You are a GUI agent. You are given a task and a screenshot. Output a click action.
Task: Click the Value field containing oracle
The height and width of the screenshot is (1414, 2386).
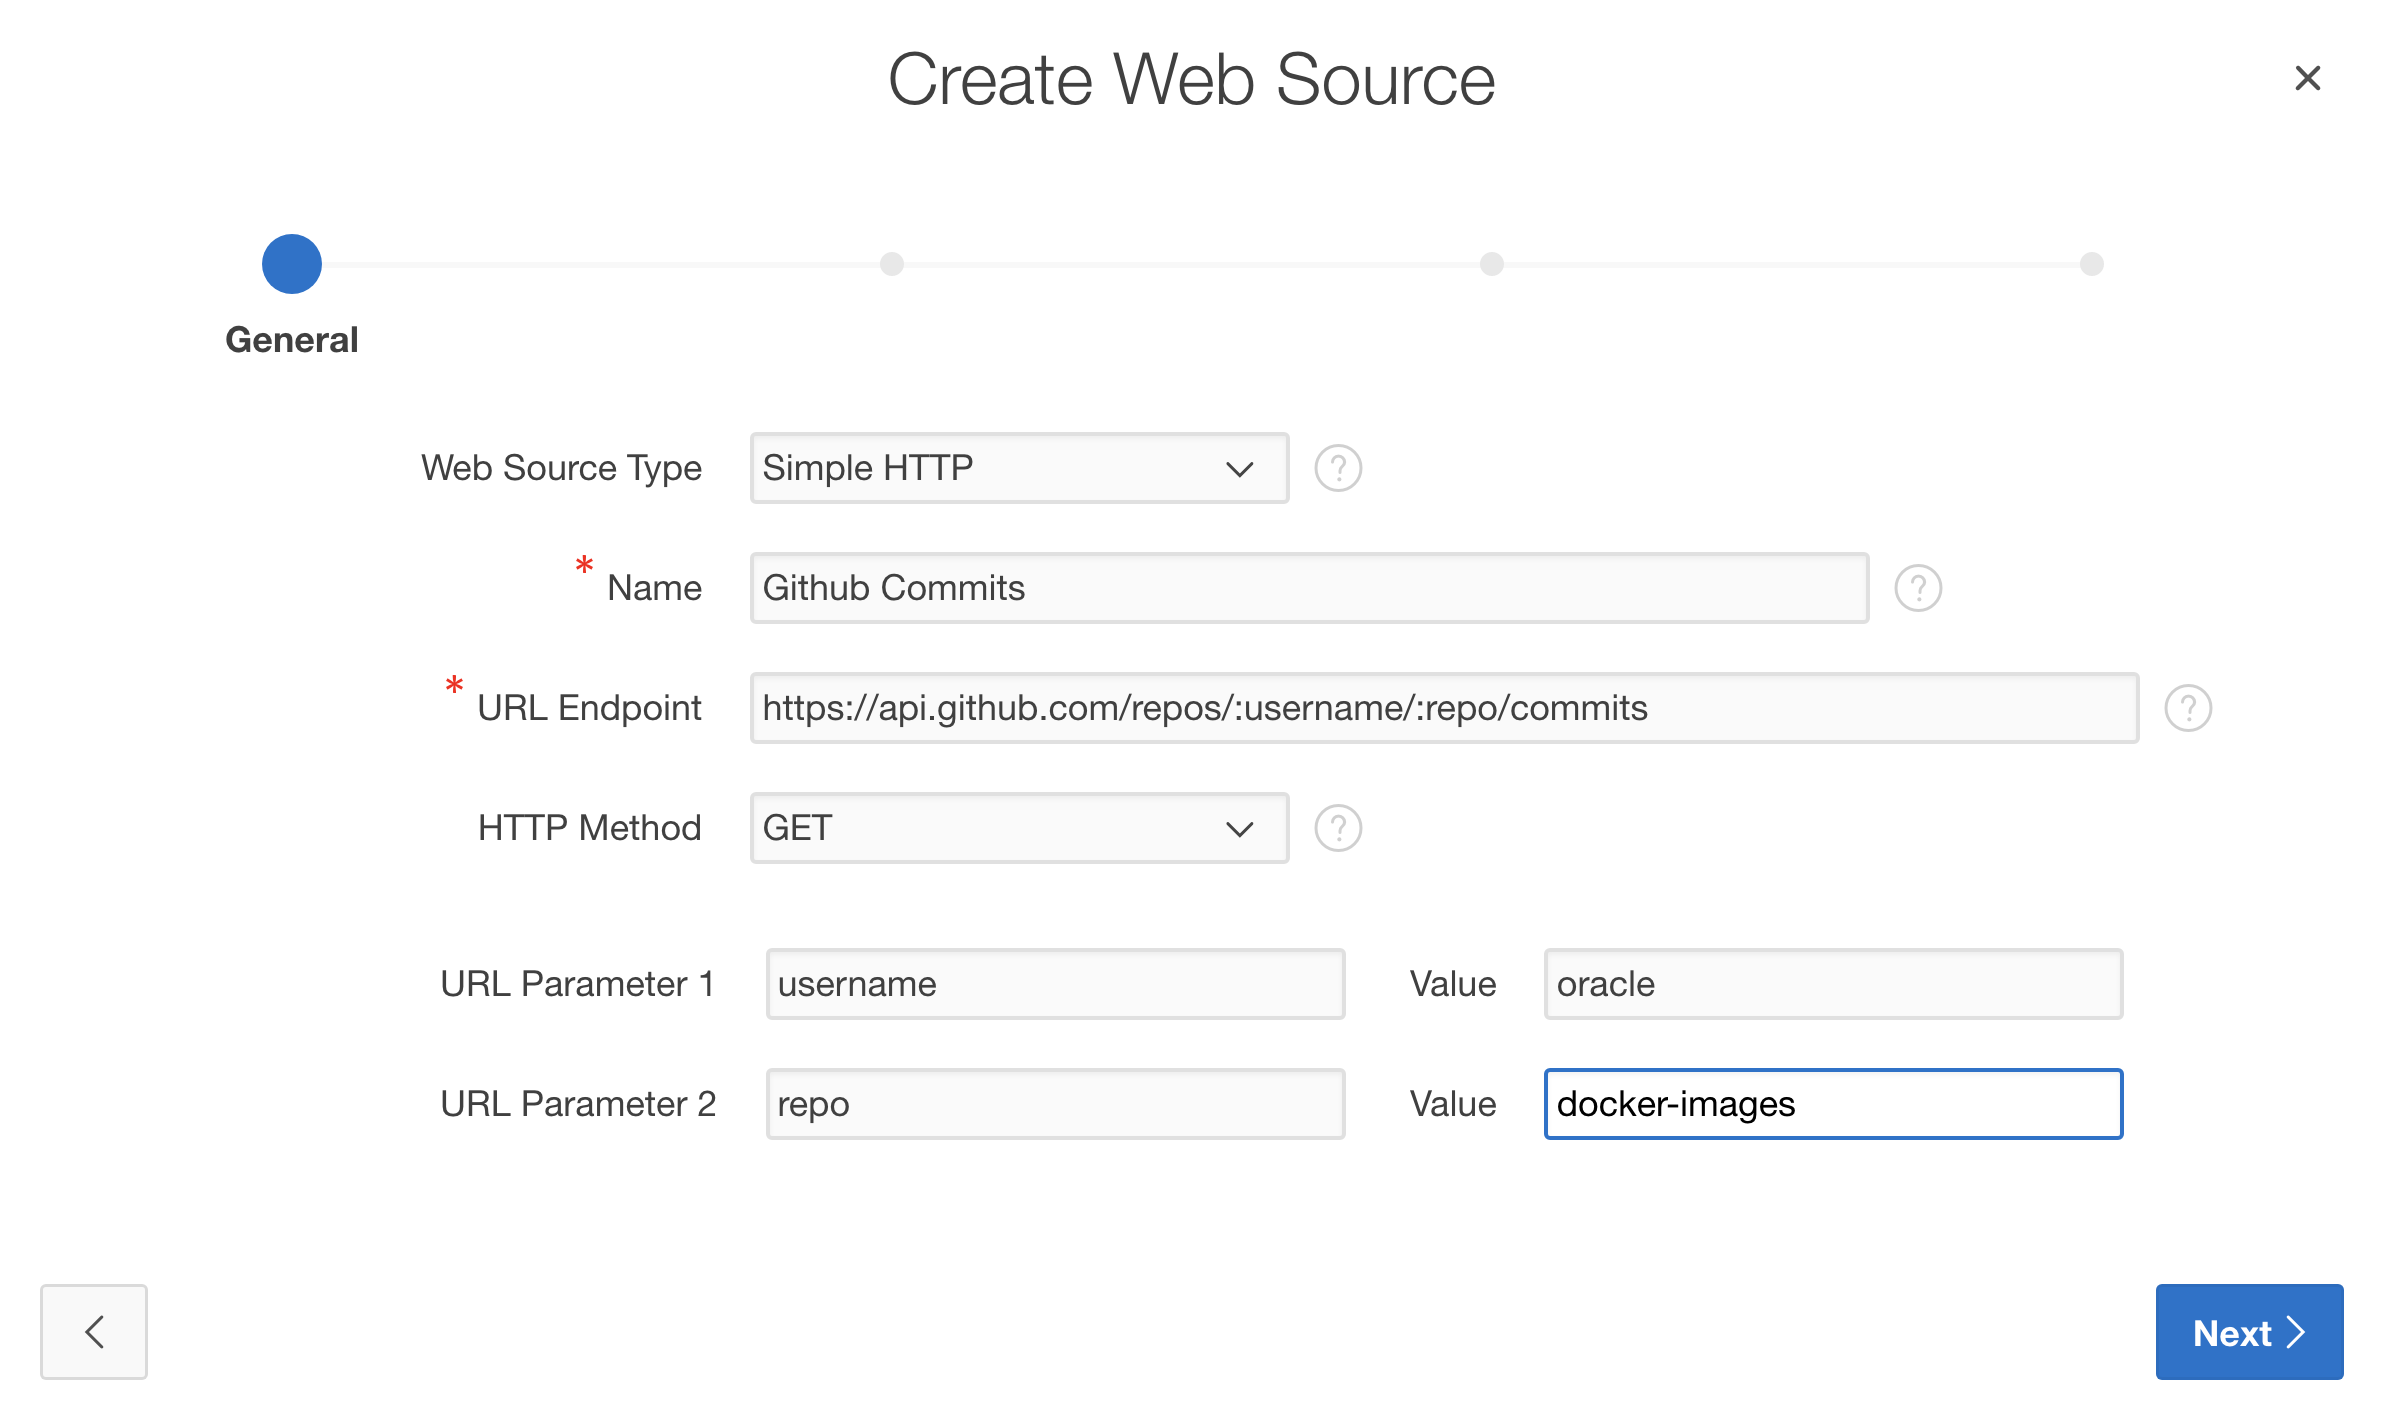1832,984
